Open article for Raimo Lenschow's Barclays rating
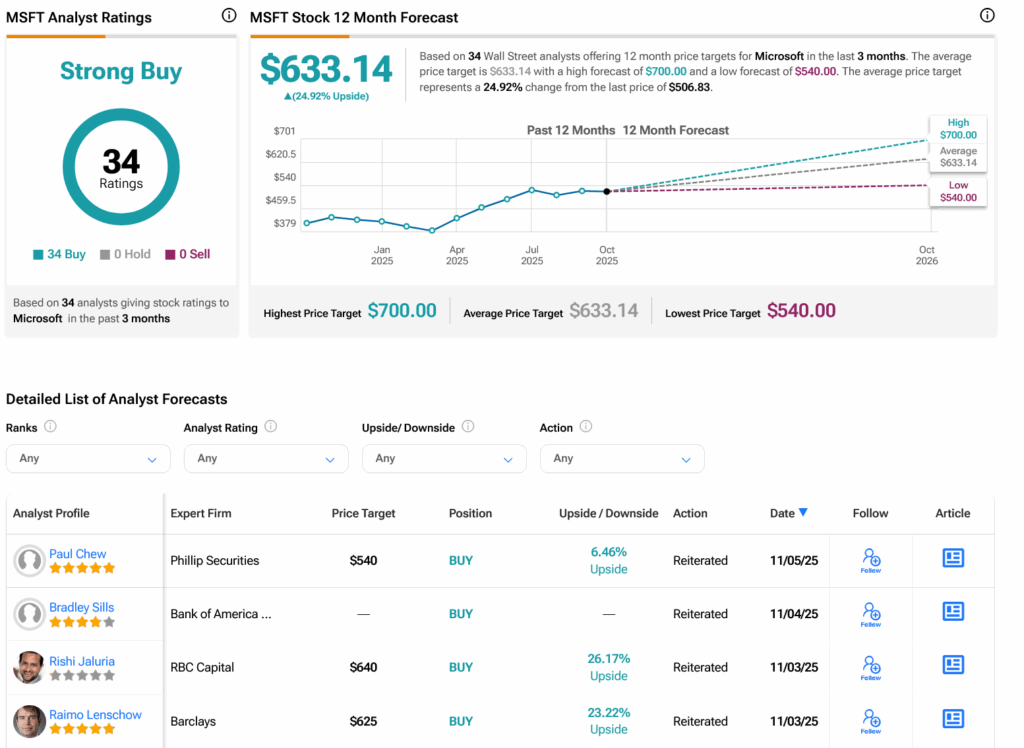Image resolution: width=1024 pixels, height=748 pixels. pyautogui.click(x=953, y=719)
